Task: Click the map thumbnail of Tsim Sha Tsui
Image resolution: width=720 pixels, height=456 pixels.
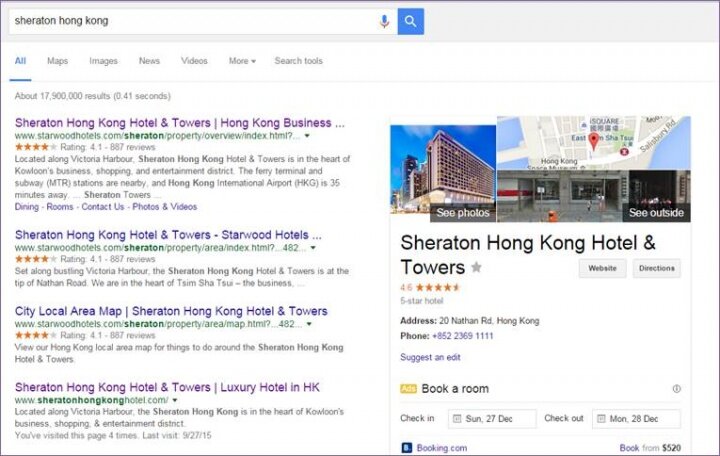Action: coord(594,143)
